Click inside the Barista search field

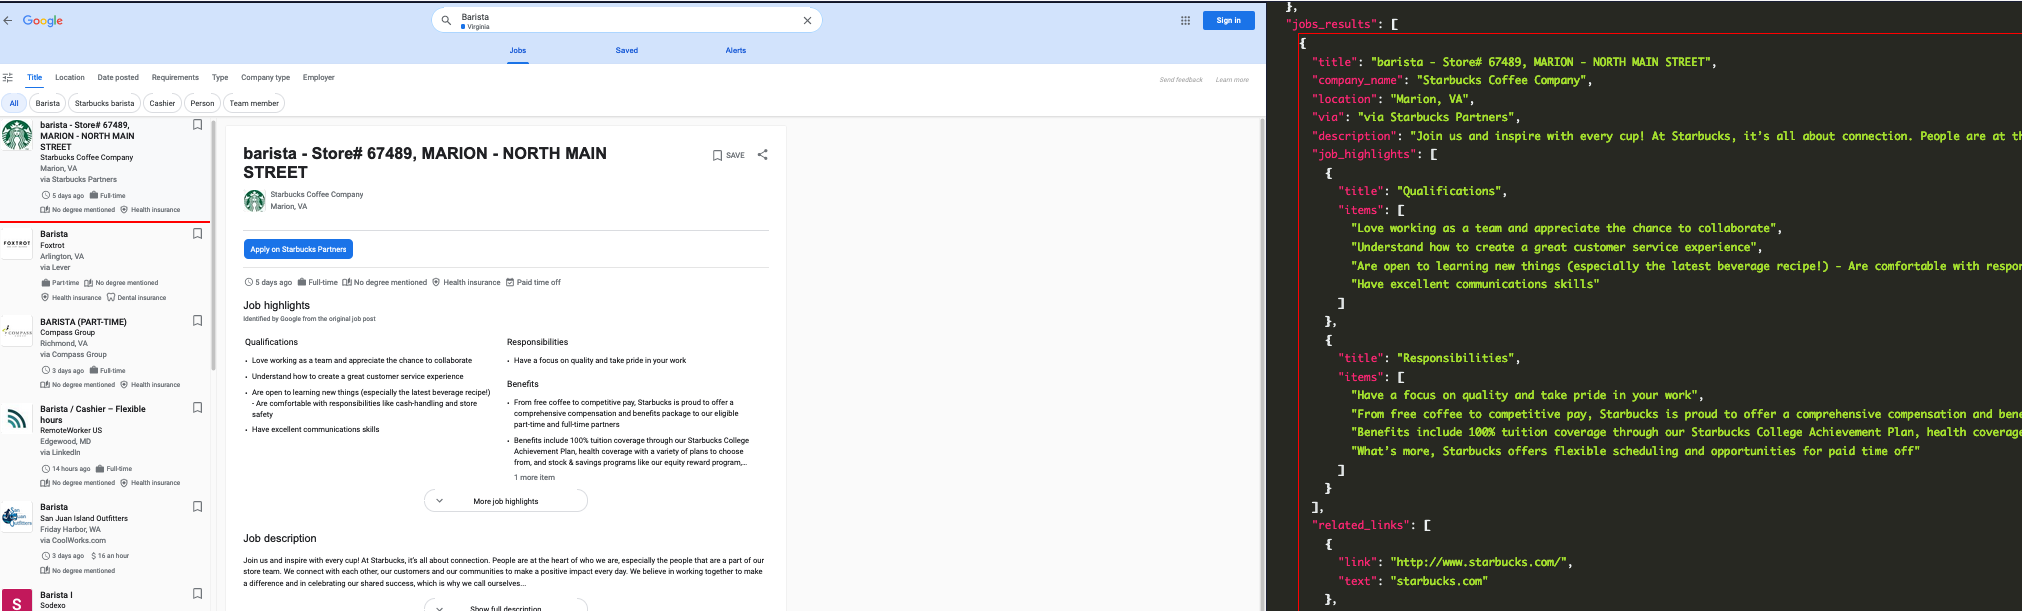(627, 20)
